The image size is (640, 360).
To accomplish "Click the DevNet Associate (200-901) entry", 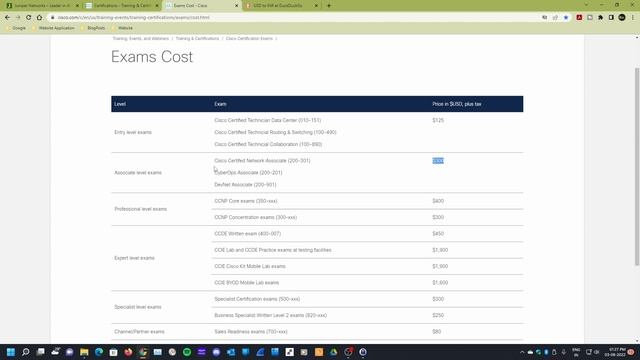I will (245, 185).
